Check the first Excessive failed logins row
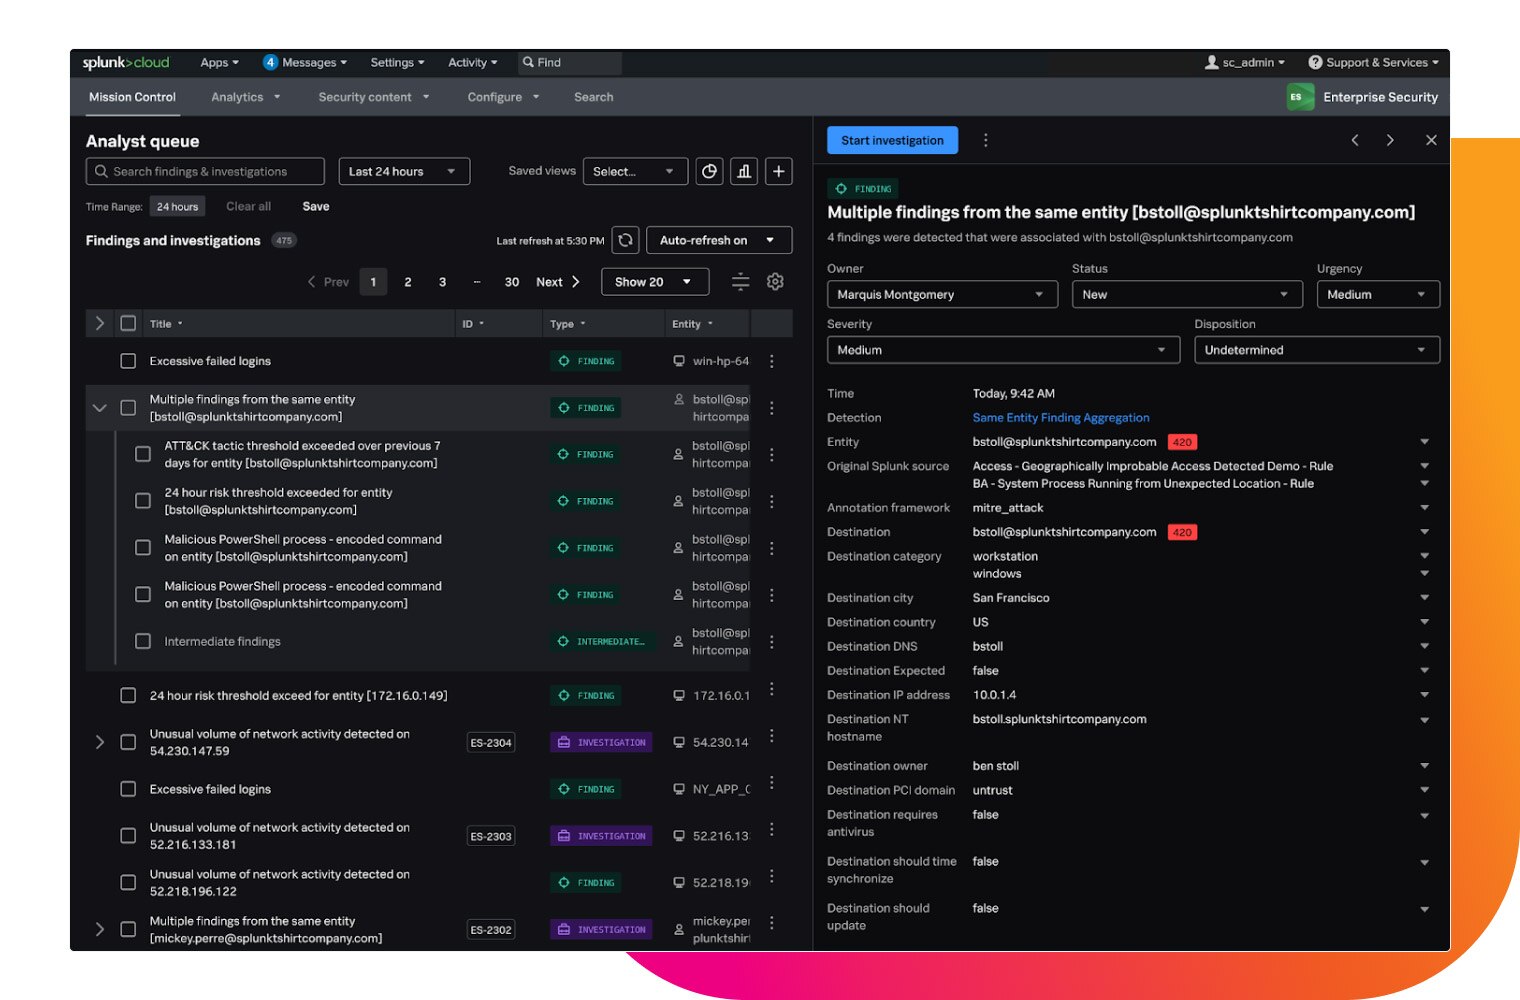 tap(128, 361)
